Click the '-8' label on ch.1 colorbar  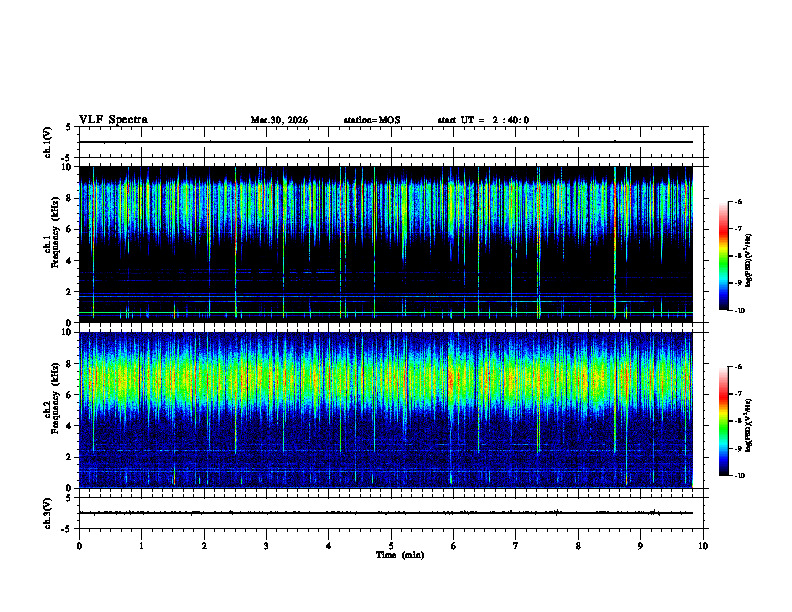pyautogui.click(x=738, y=256)
